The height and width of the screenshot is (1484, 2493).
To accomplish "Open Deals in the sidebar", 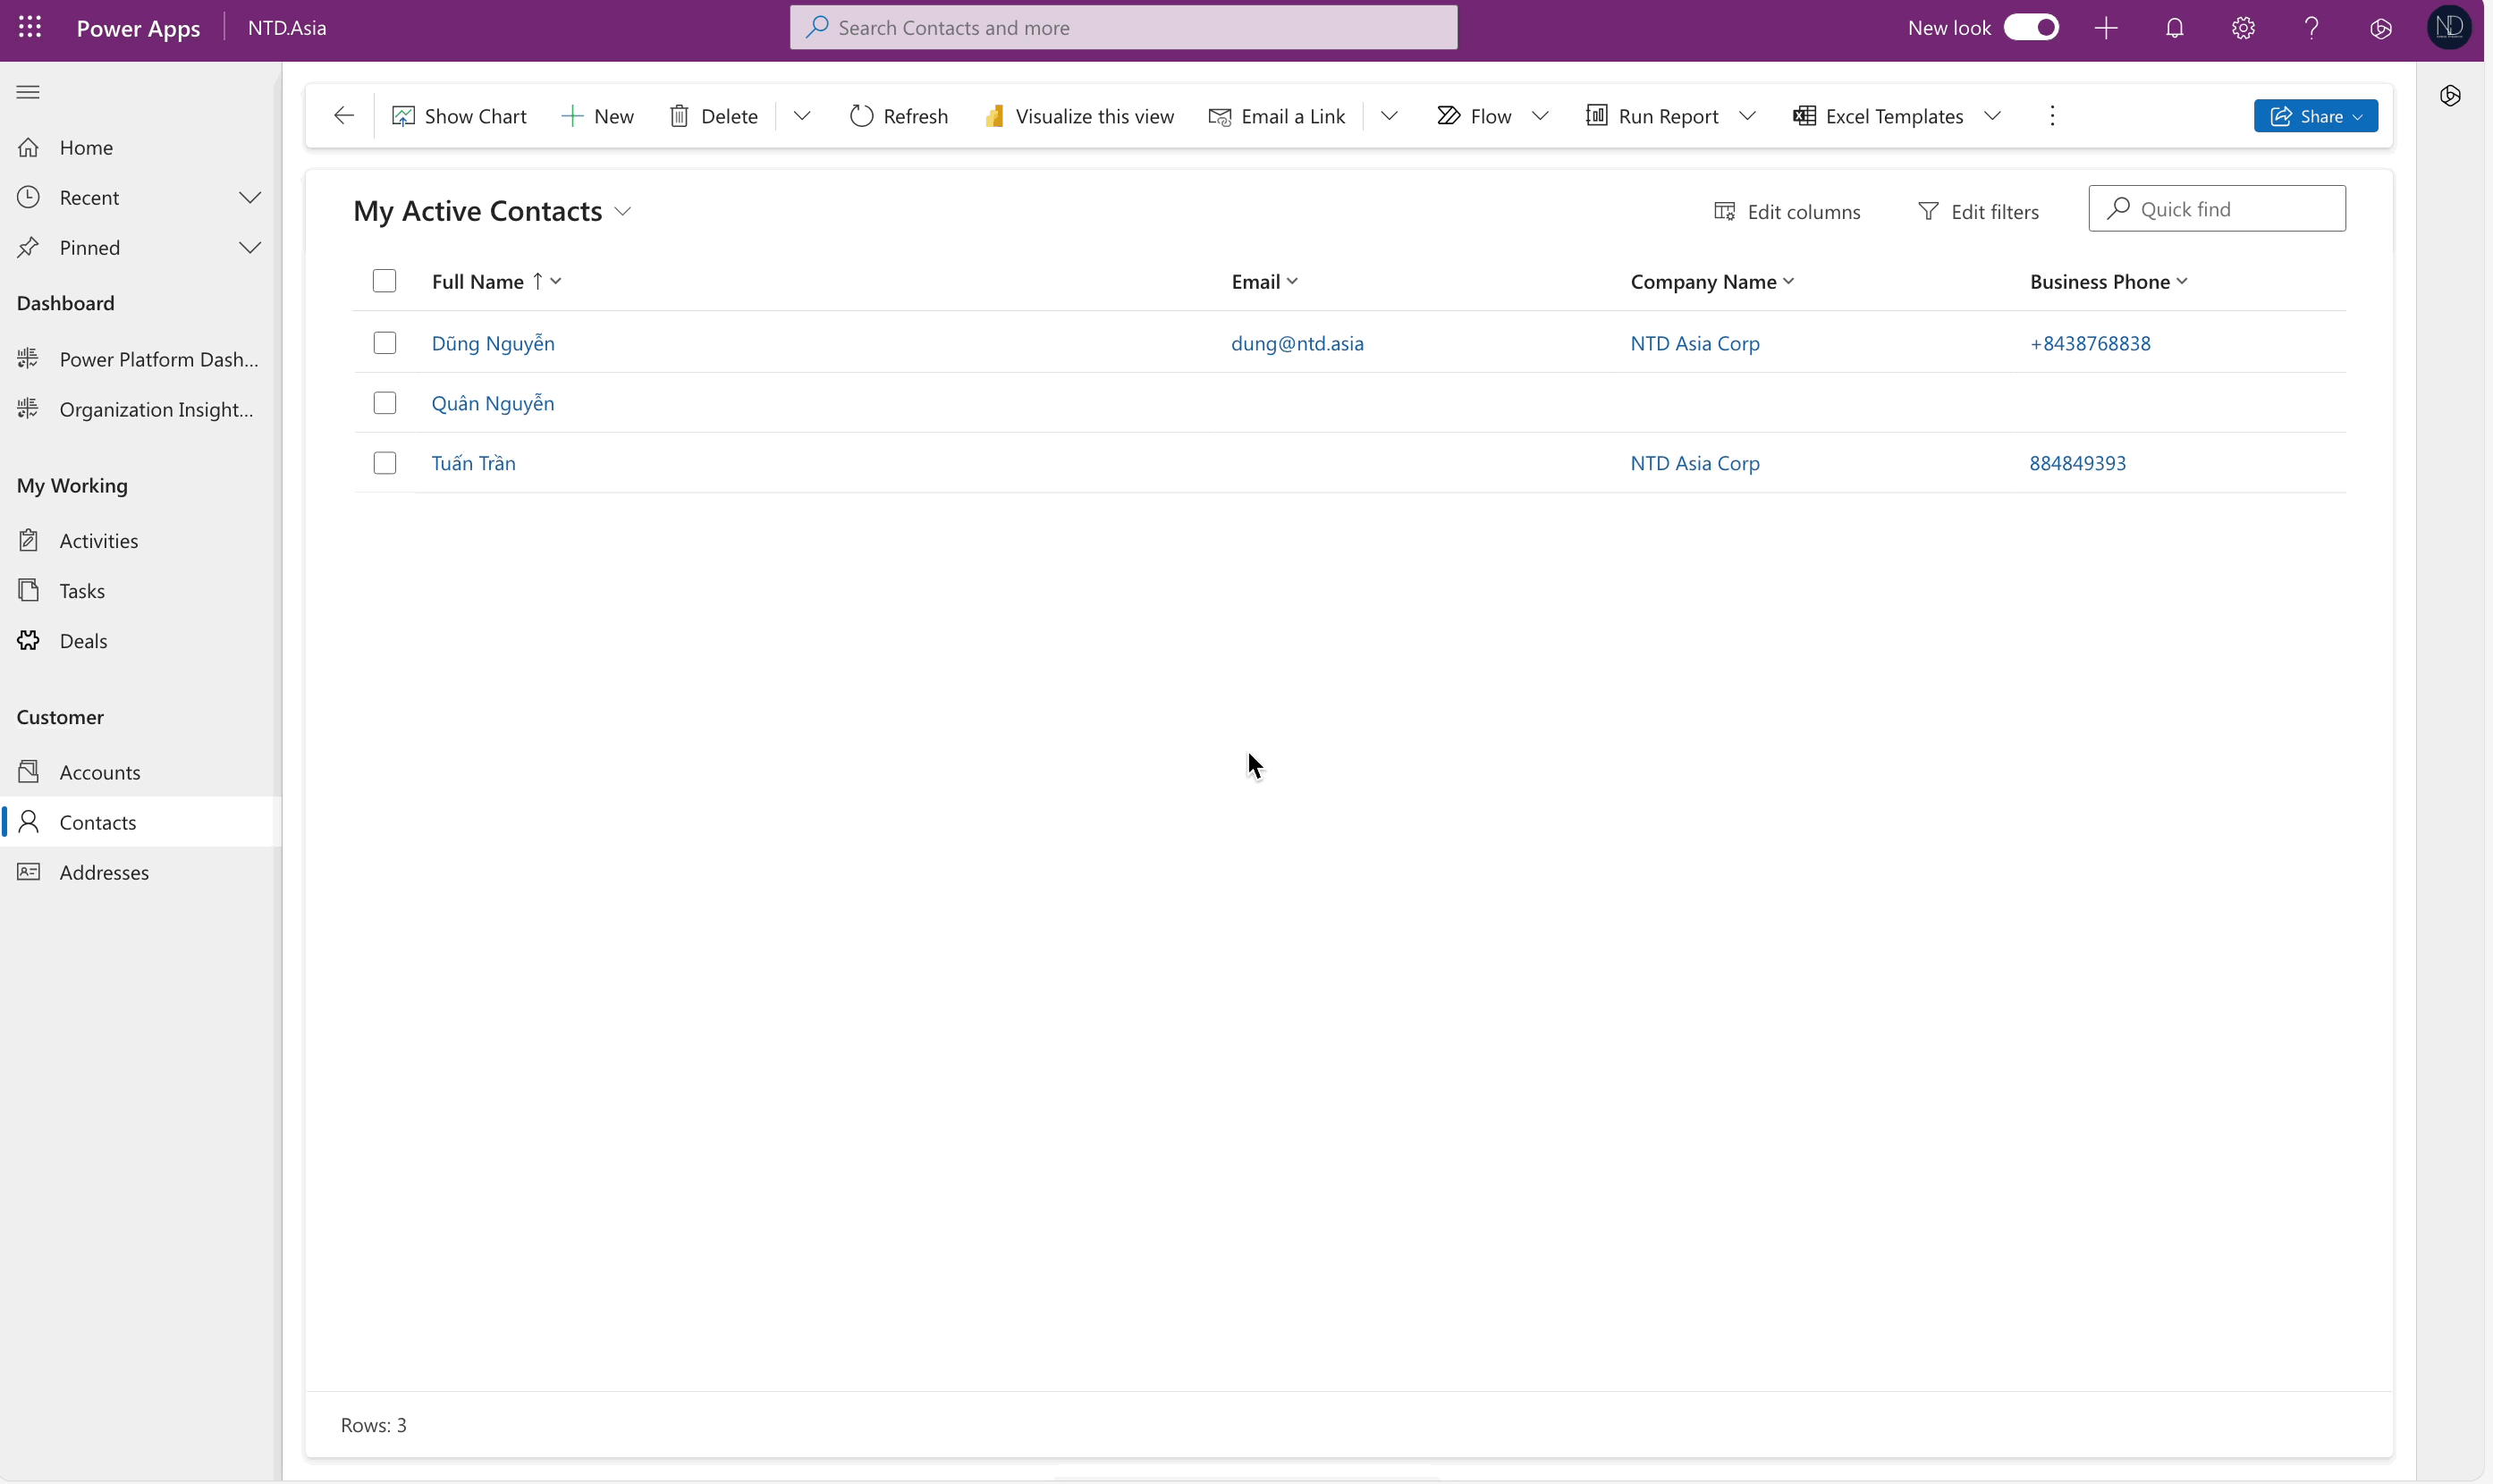I will (x=83, y=641).
